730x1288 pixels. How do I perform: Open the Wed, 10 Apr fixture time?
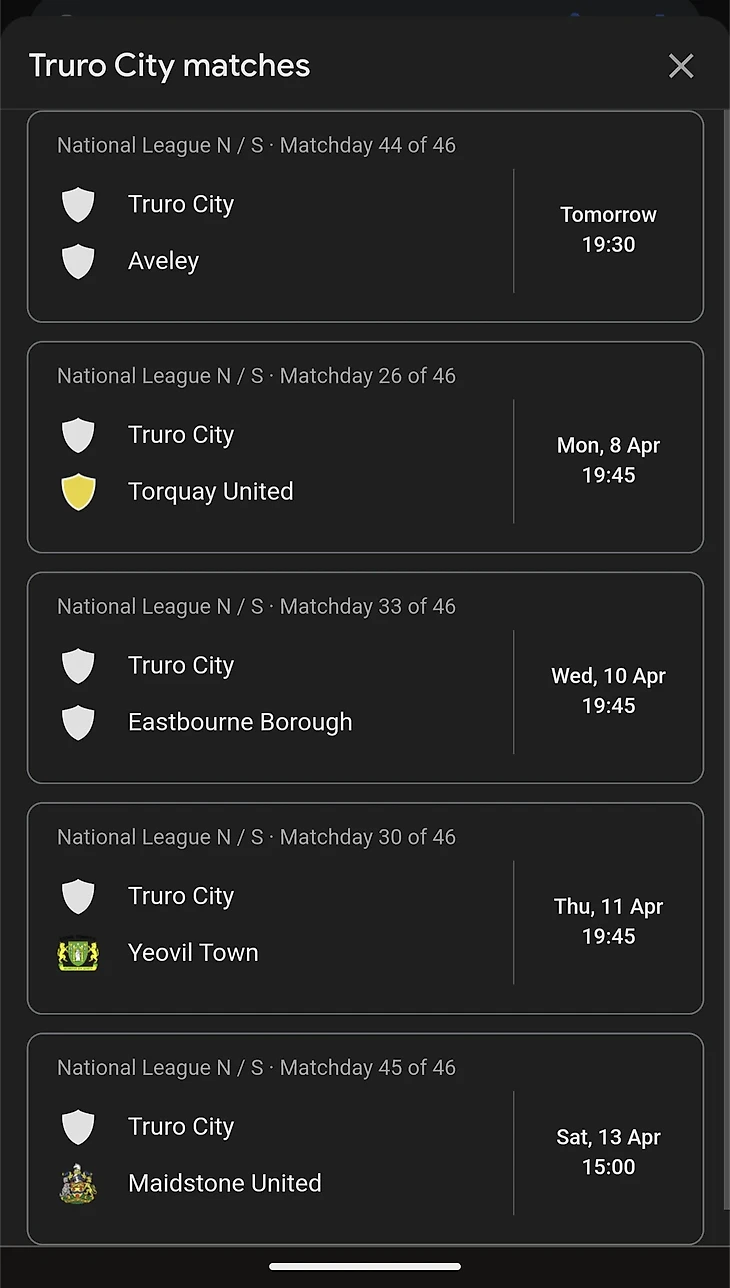(x=608, y=691)
